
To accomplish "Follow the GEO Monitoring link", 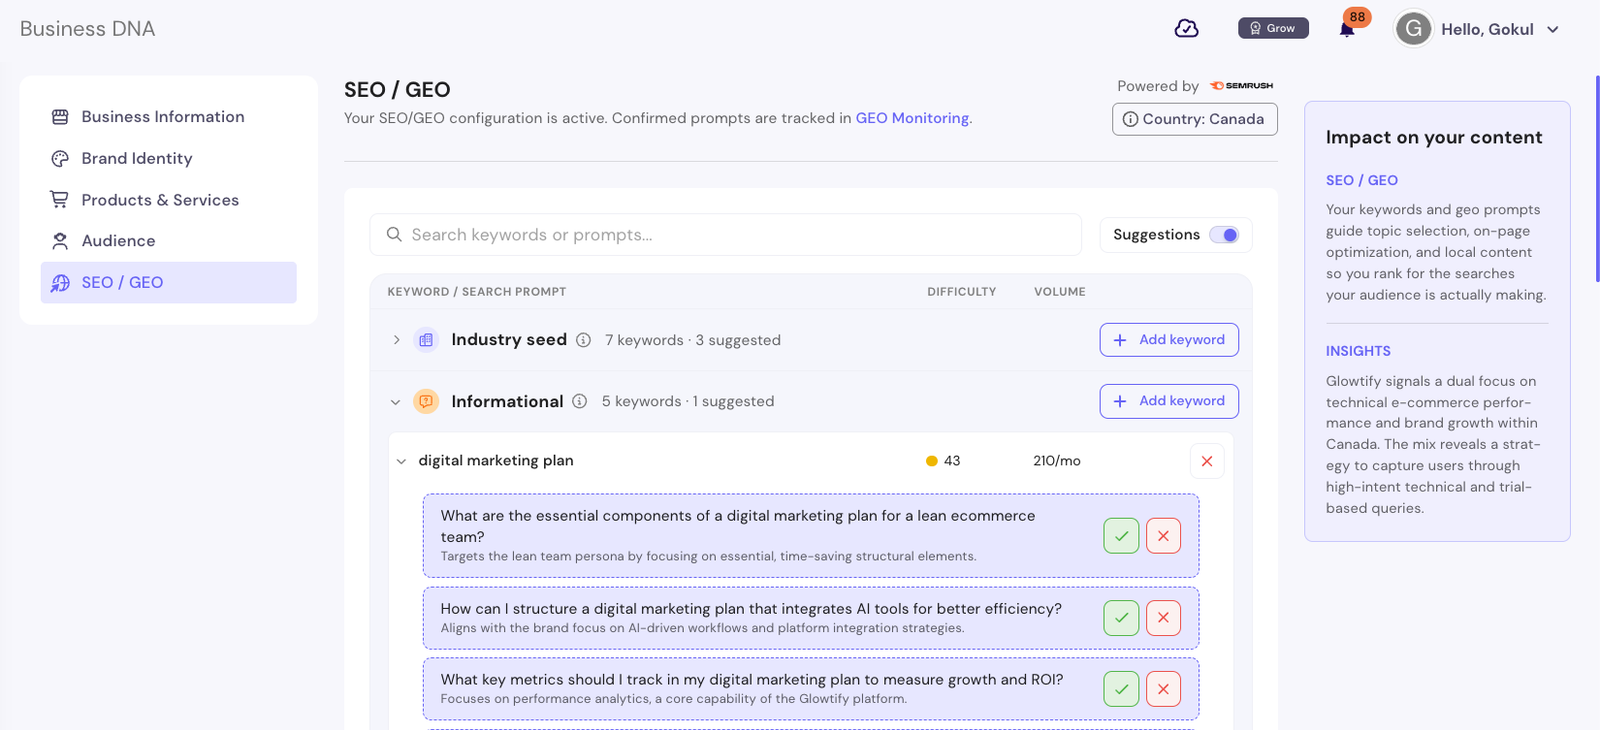I will tap(912, 118).
